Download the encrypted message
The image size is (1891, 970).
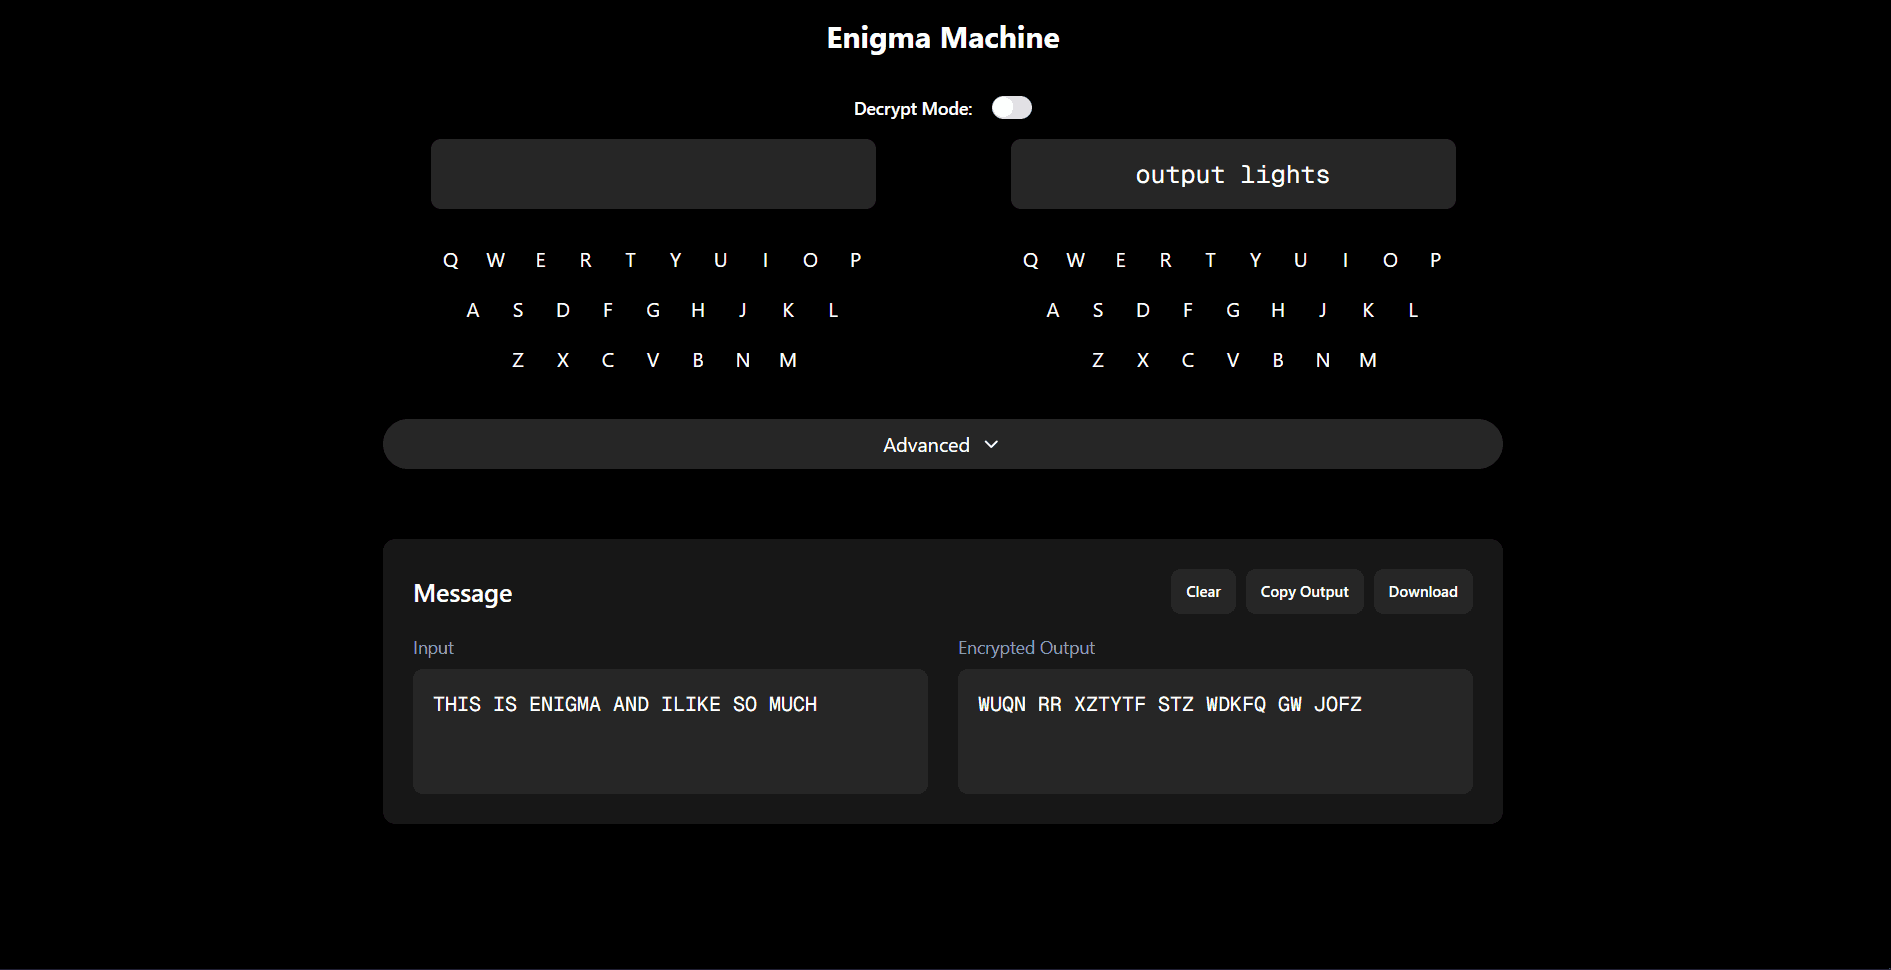(x=1422, y=592)
